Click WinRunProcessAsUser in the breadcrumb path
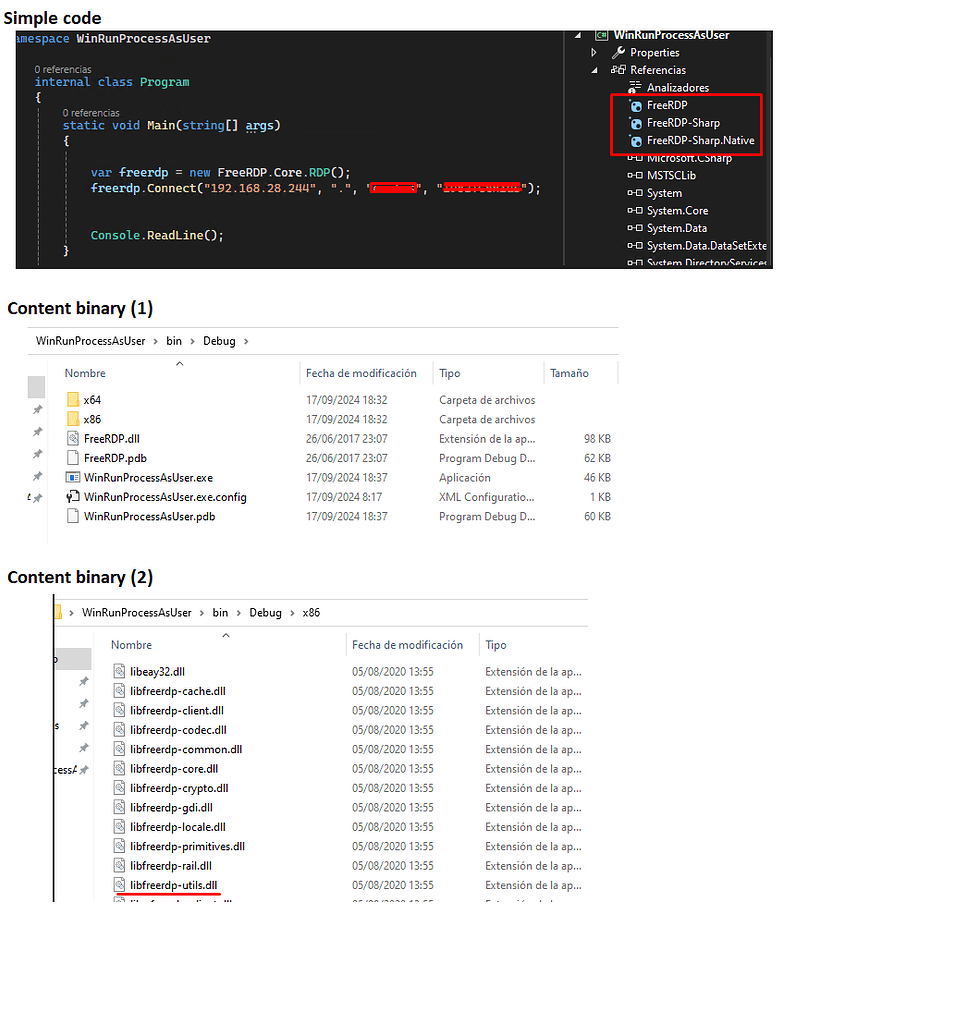This screenshot has width=955, height=1024. point(90,340)
